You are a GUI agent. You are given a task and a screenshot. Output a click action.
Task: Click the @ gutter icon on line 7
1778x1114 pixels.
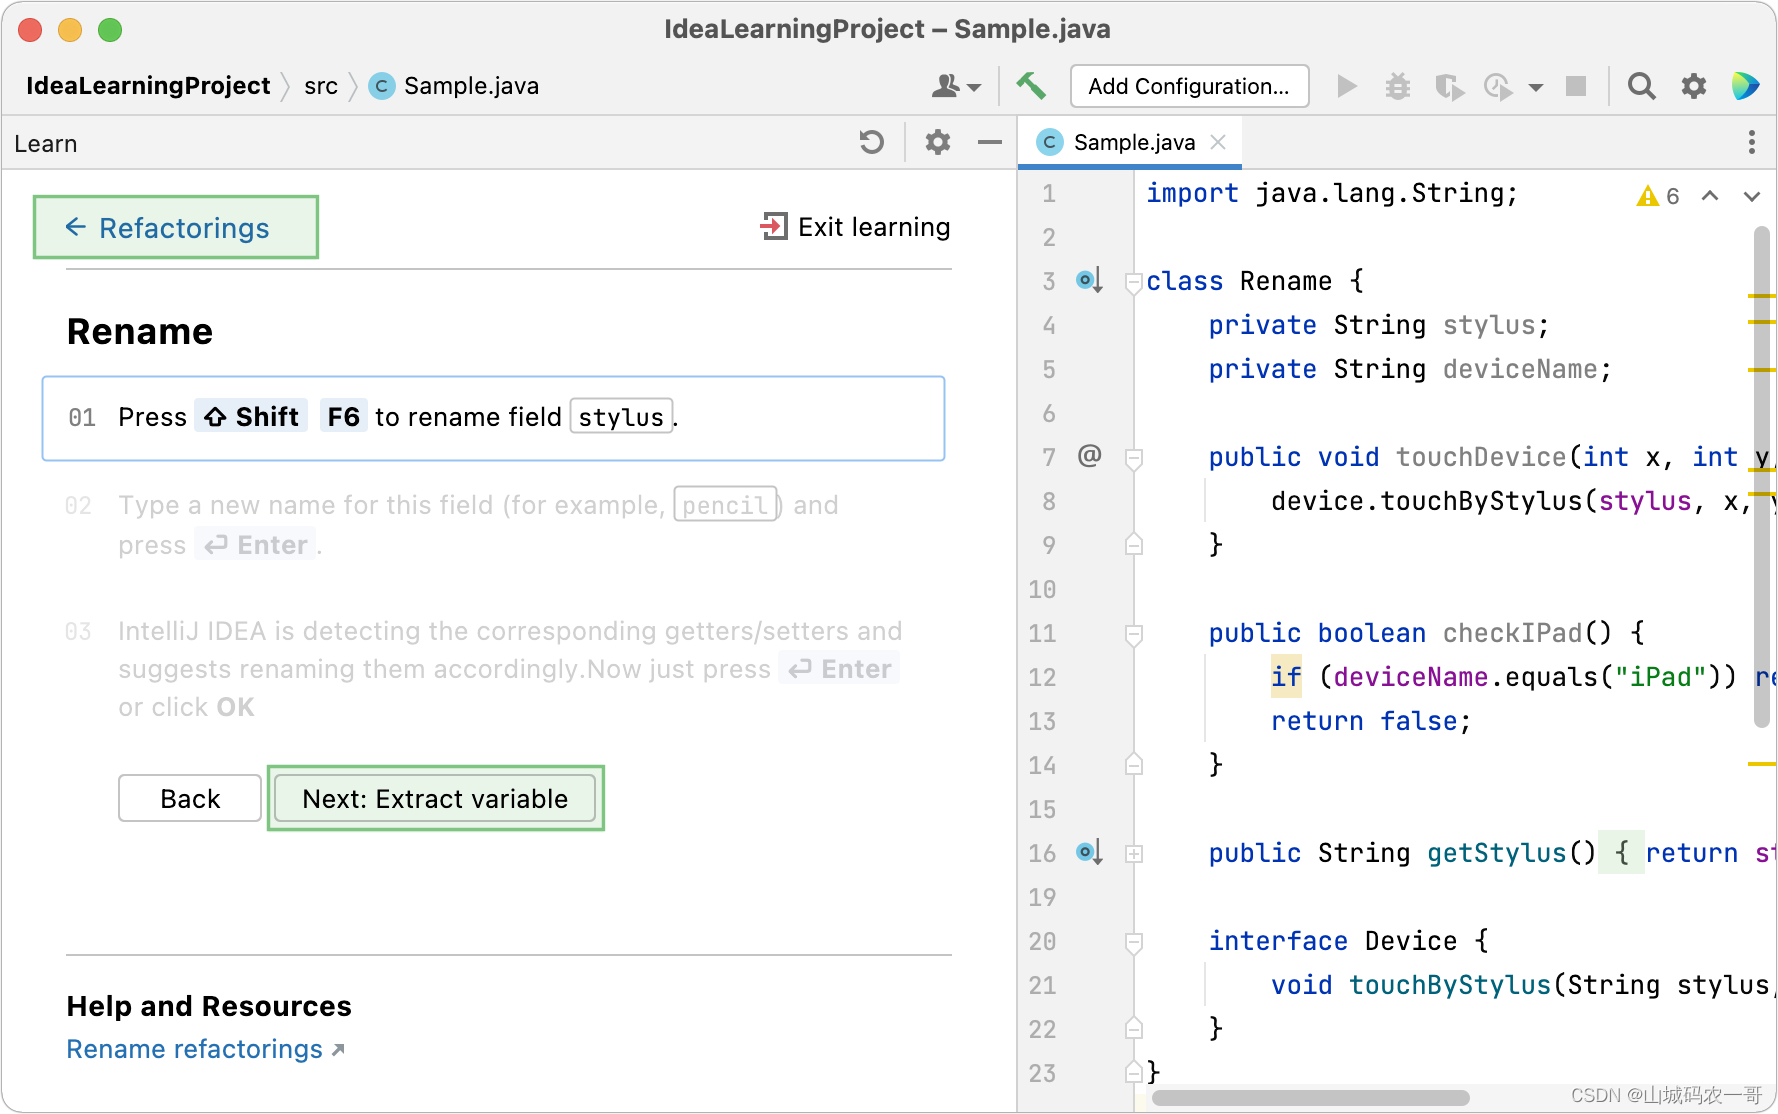pyautogui.click(x=1089, y=456)
